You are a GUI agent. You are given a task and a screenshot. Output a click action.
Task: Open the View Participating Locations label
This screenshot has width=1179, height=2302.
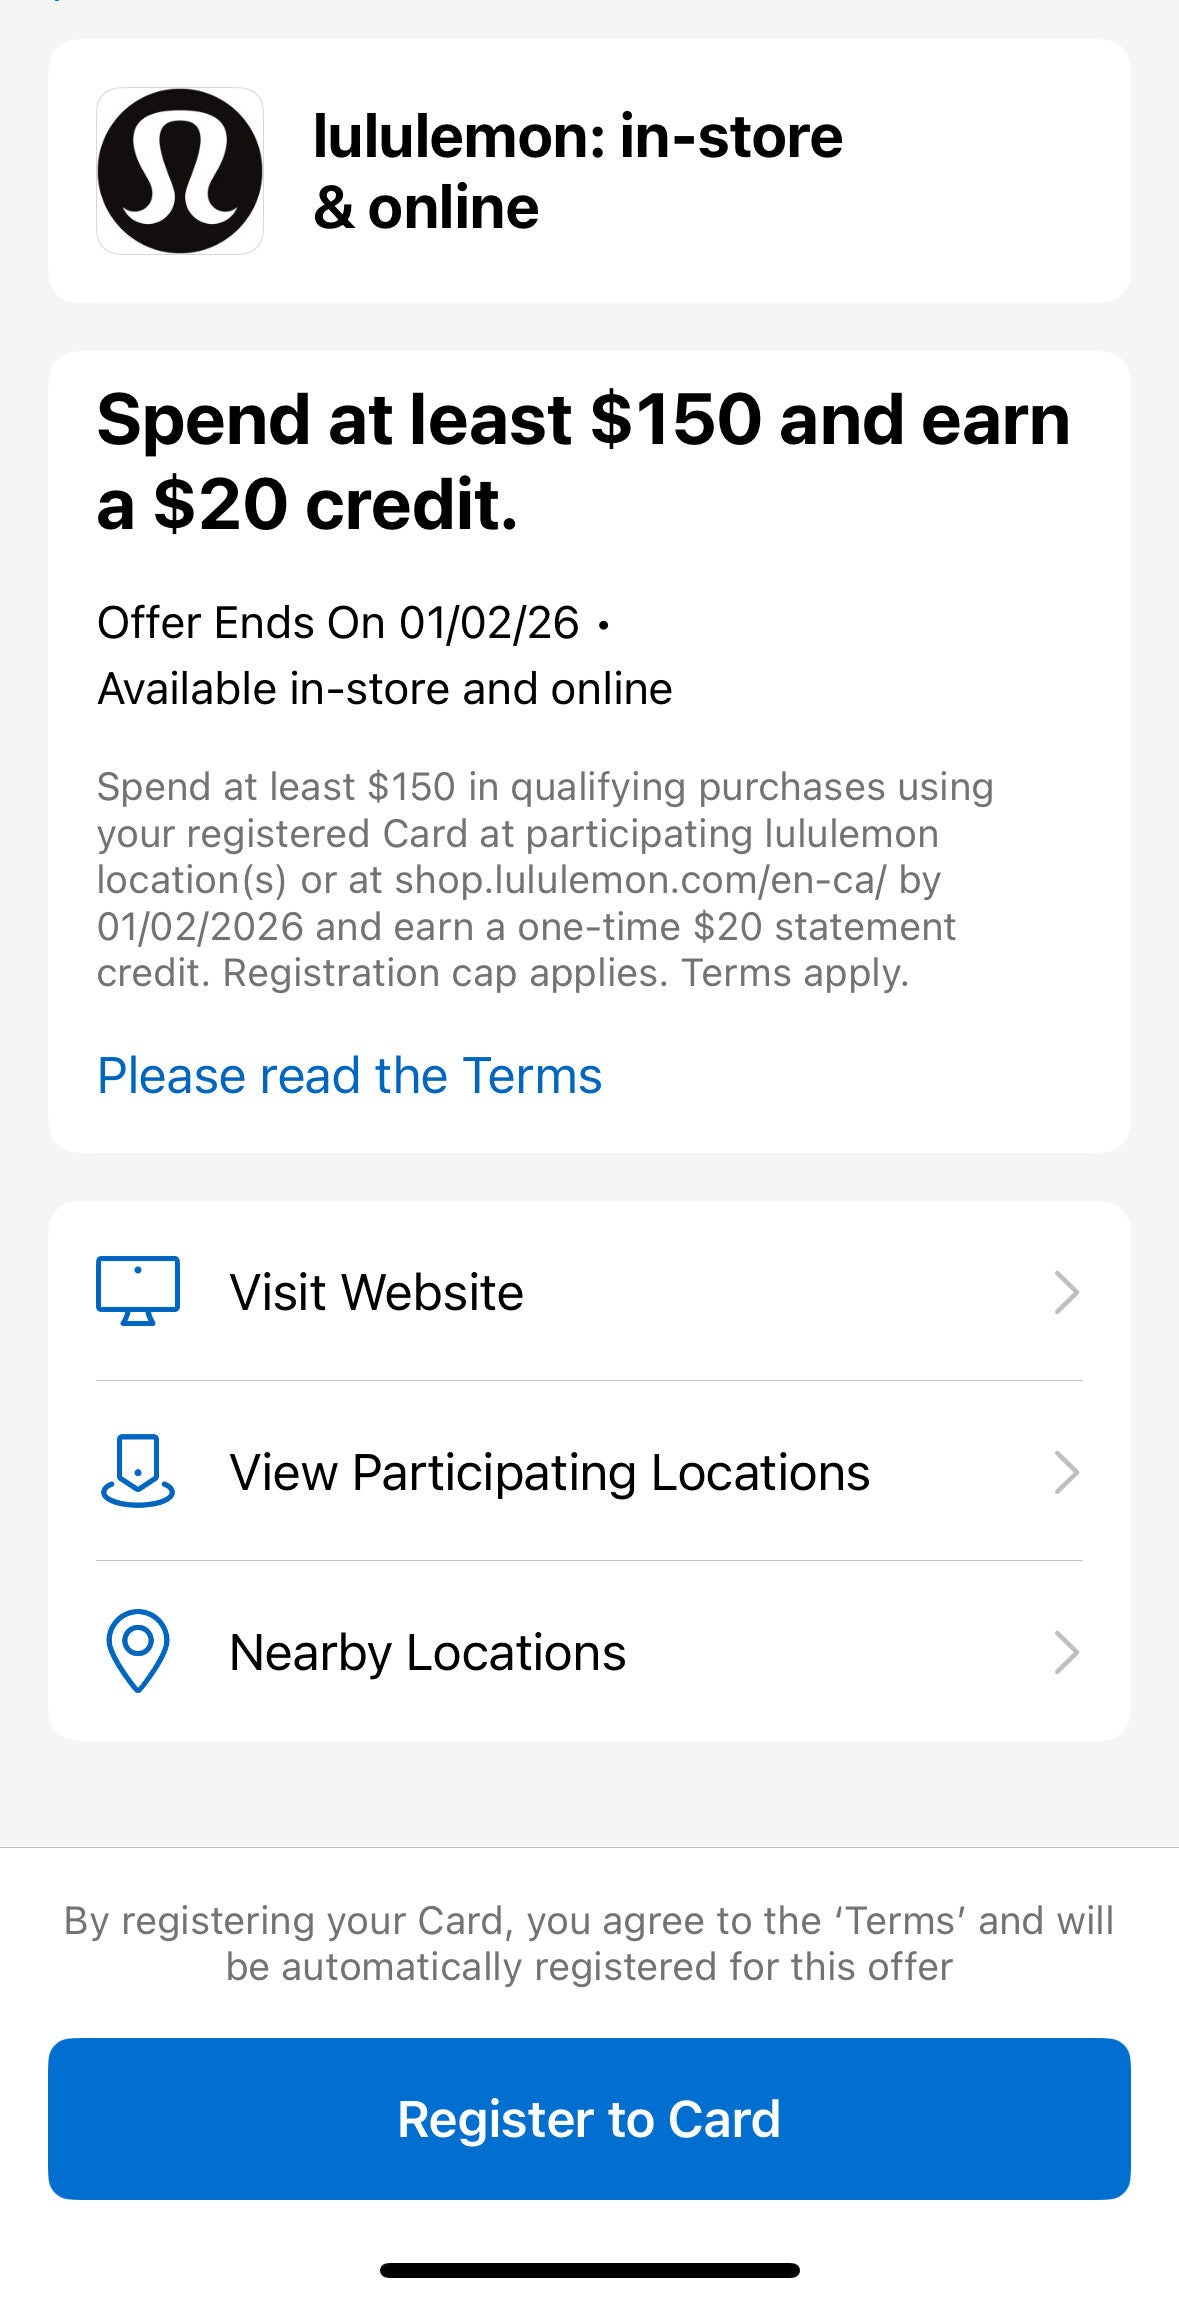(549, 1472)
